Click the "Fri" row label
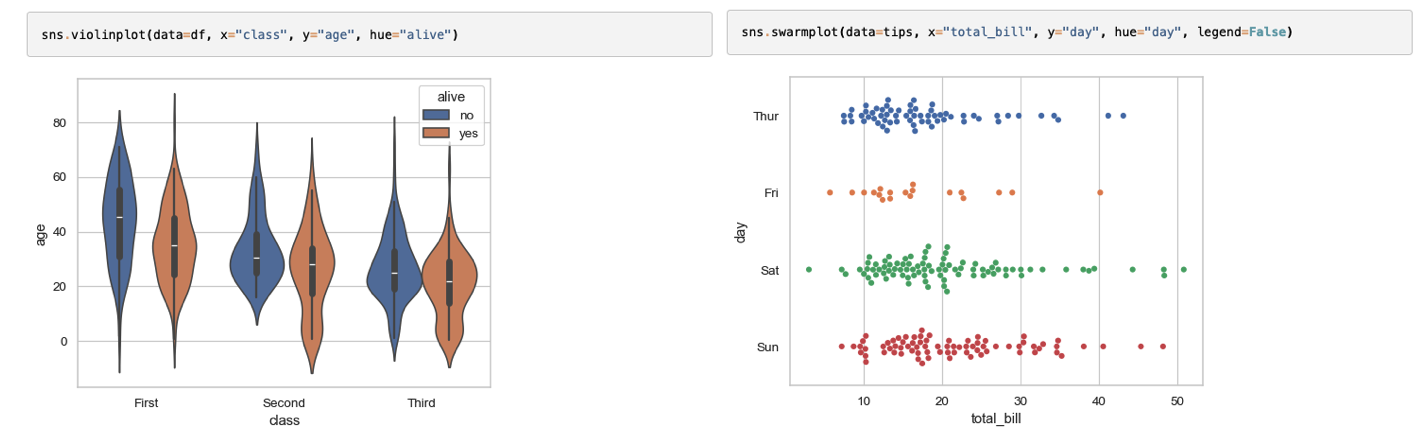Viewport: 1426px width, 444px height. pos(770,193)
